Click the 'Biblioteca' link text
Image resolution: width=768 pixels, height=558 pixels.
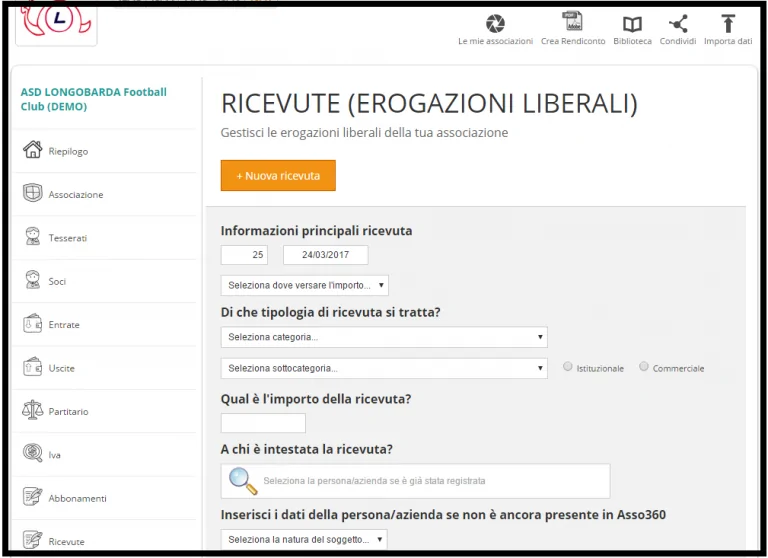click(632, 41)
